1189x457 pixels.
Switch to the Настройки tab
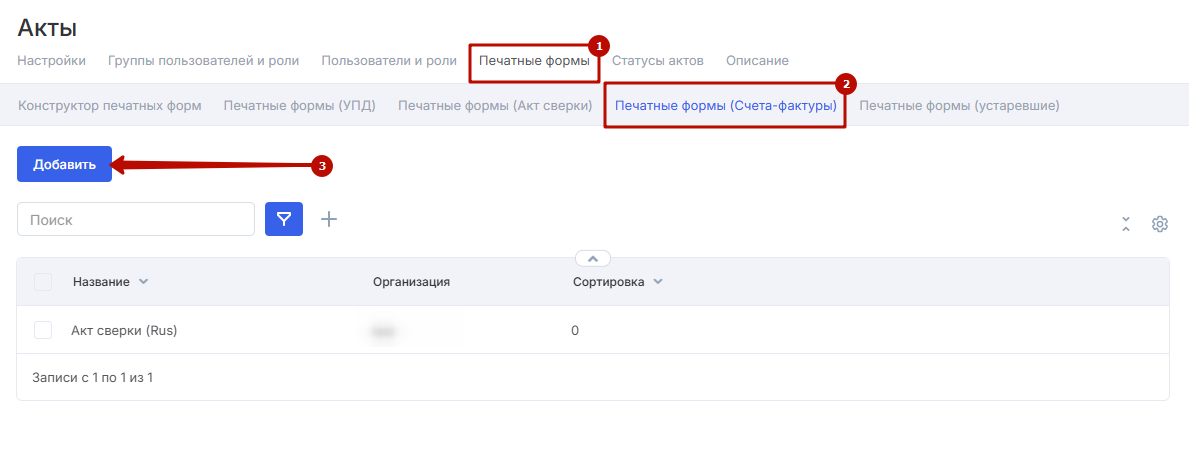(51, 60)
